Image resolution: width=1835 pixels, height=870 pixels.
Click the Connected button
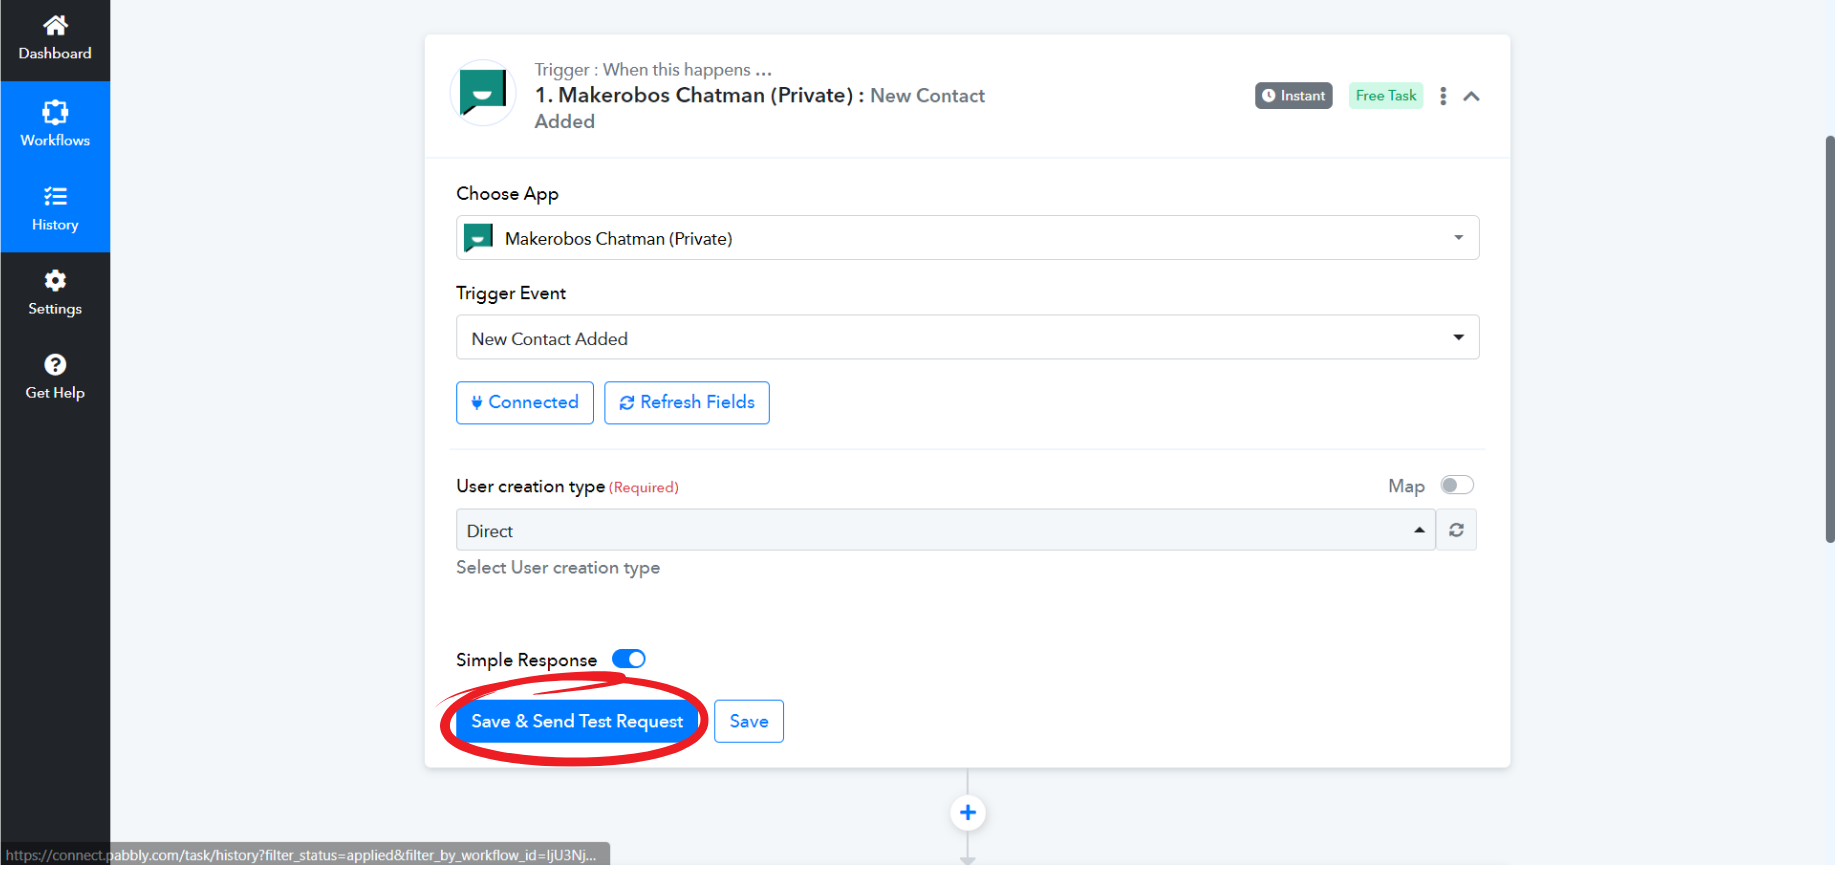525,402
